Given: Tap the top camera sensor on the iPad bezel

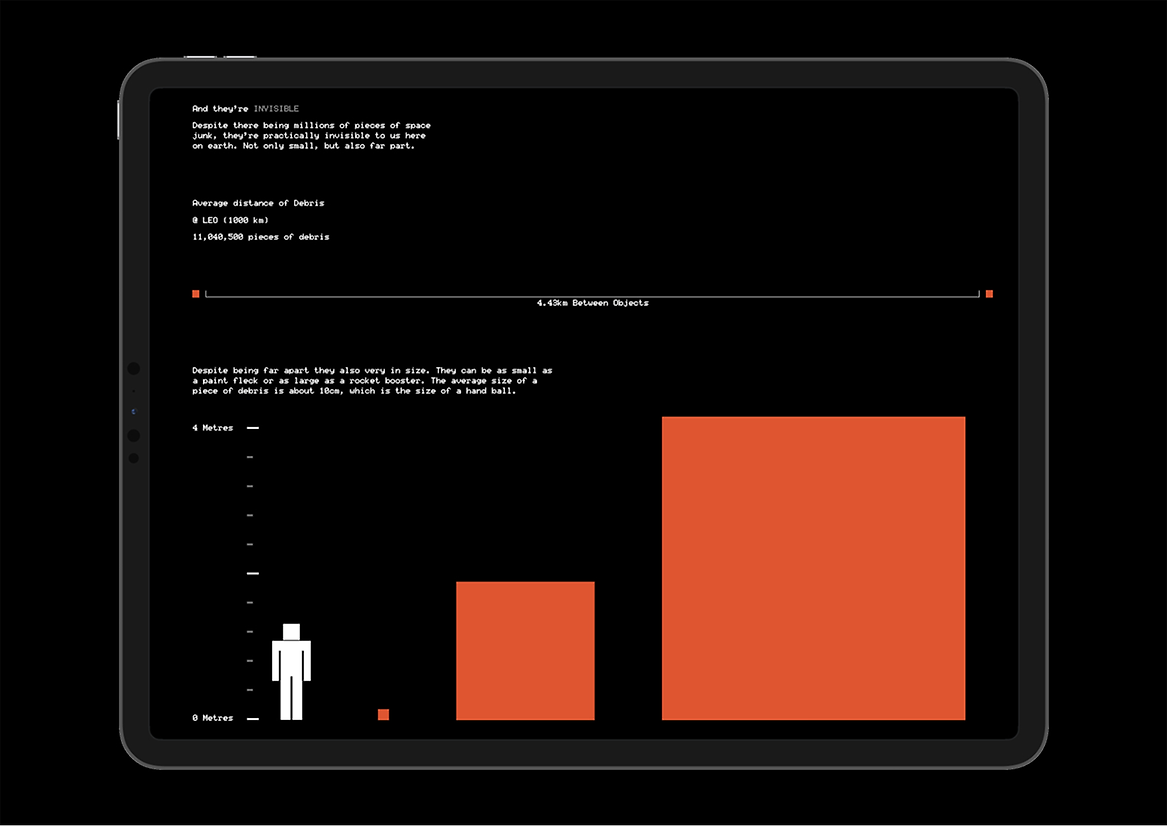Looking at the screenshot, I should pyautogui.click(x=134, y=369).
